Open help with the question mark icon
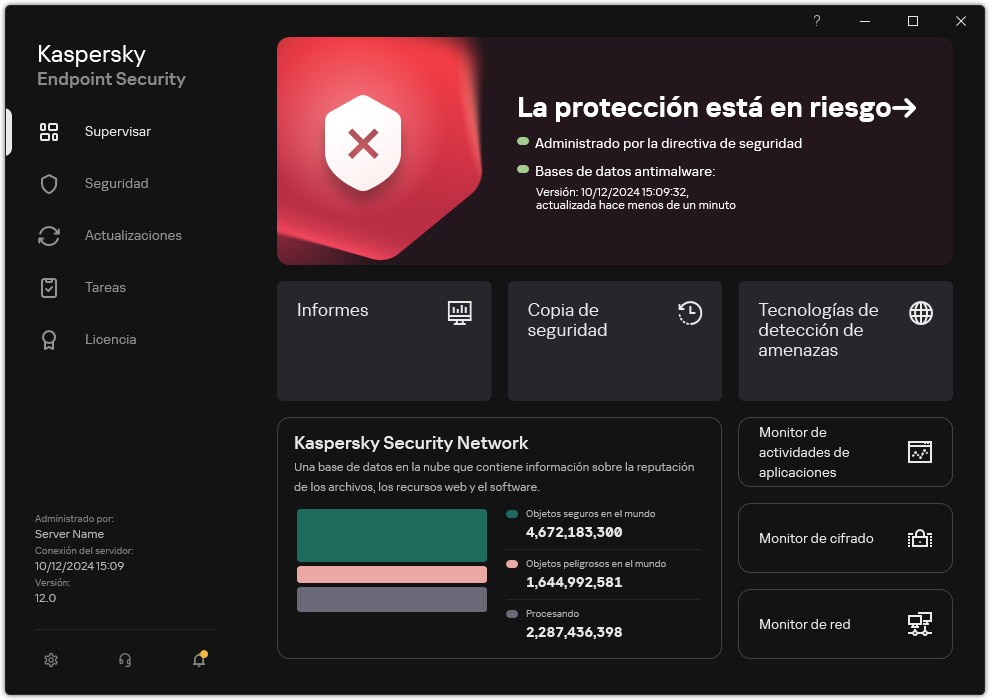The height and width of the screenshot is (700, 990). pyautogui.click(x=816, y=21)
